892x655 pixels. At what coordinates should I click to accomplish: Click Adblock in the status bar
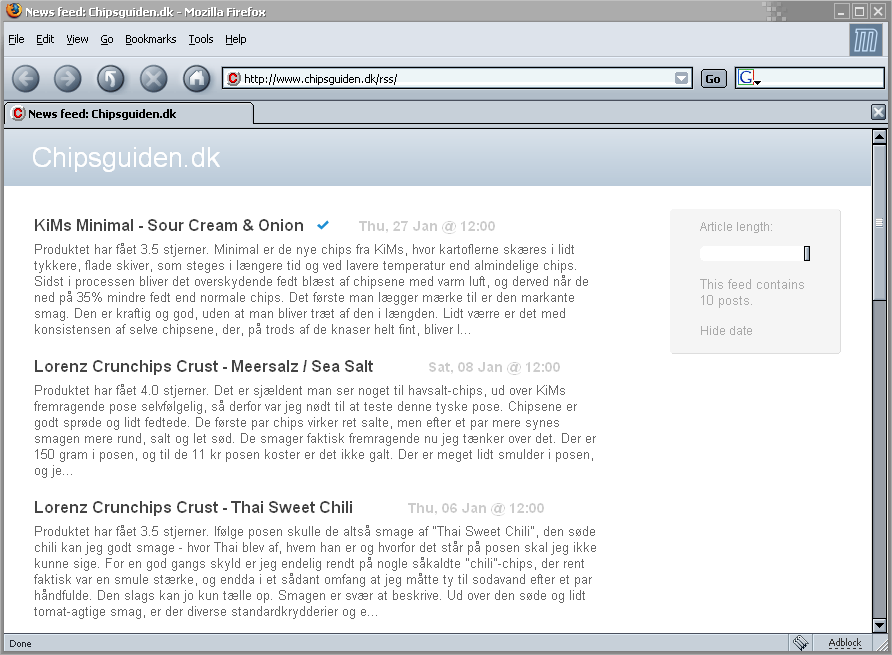tap(845, 642)
